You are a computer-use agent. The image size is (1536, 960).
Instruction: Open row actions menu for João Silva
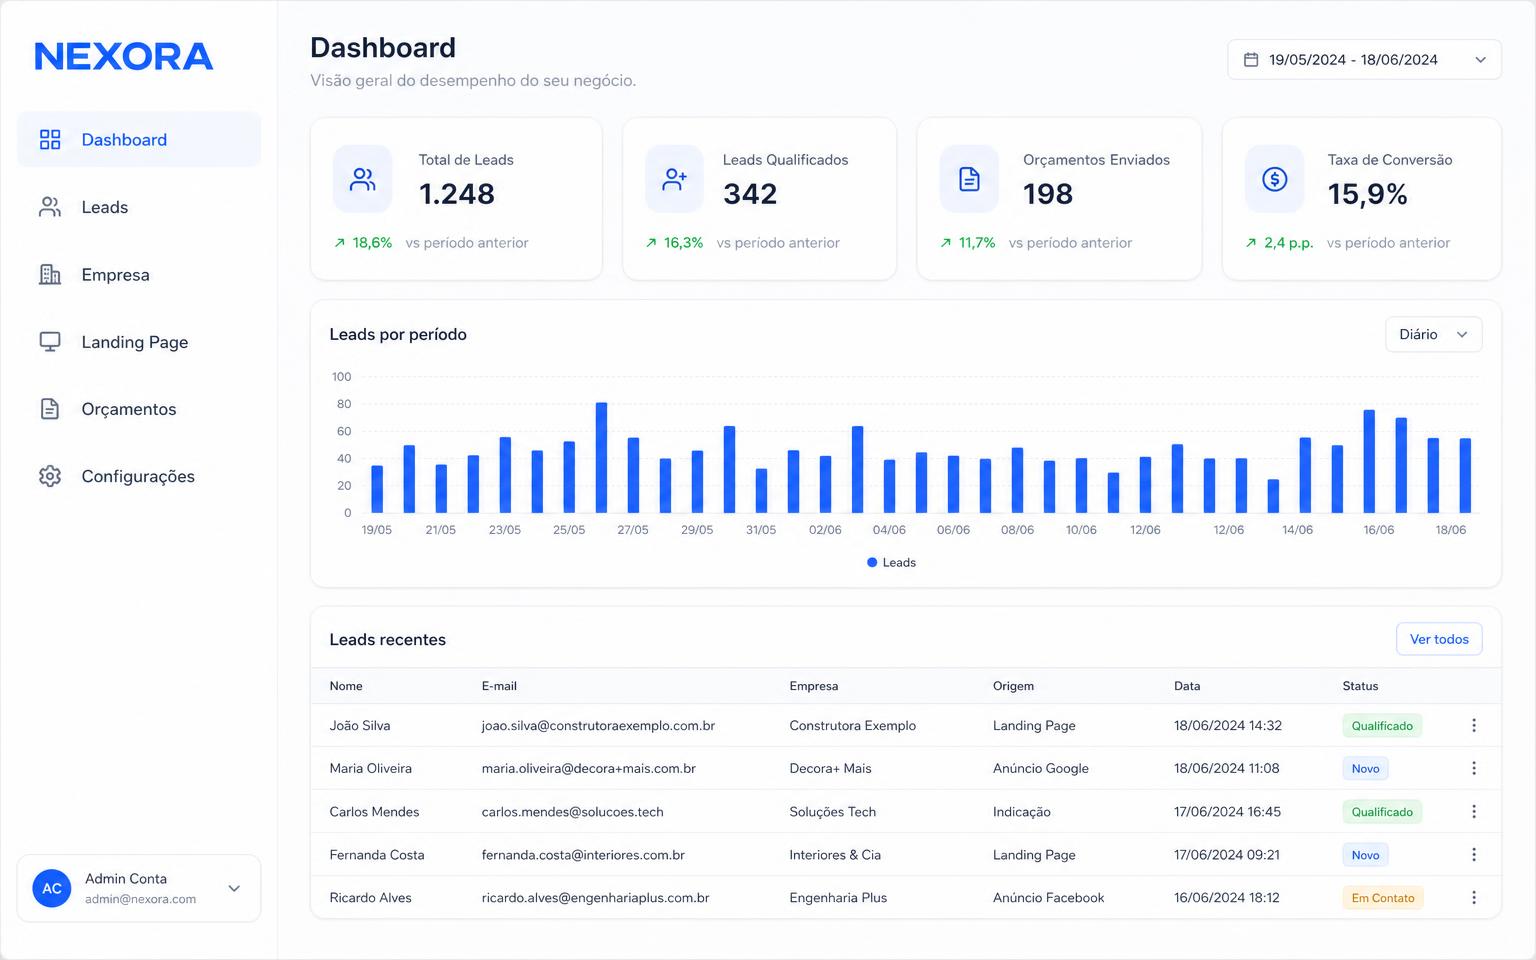pos(1473,725)
